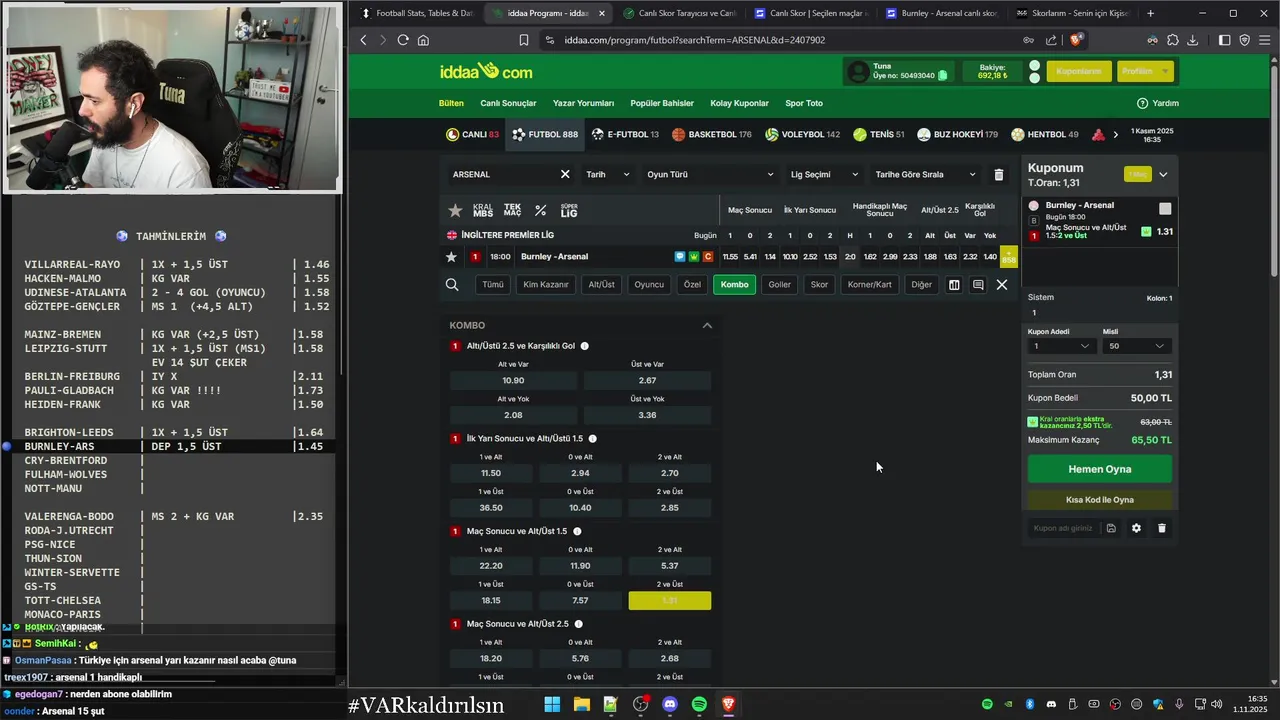Viewport: 1280px width, 720px height.
Task: Open Tarihe Göre Sırala dropdown
Action: pyautogui.click(x=925, y=174)
